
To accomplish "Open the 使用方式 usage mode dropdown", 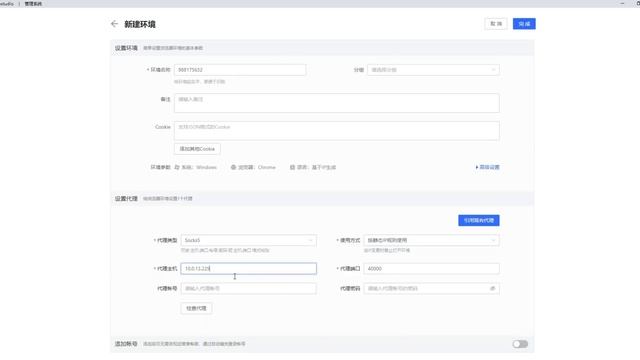I will coord(431,240).
